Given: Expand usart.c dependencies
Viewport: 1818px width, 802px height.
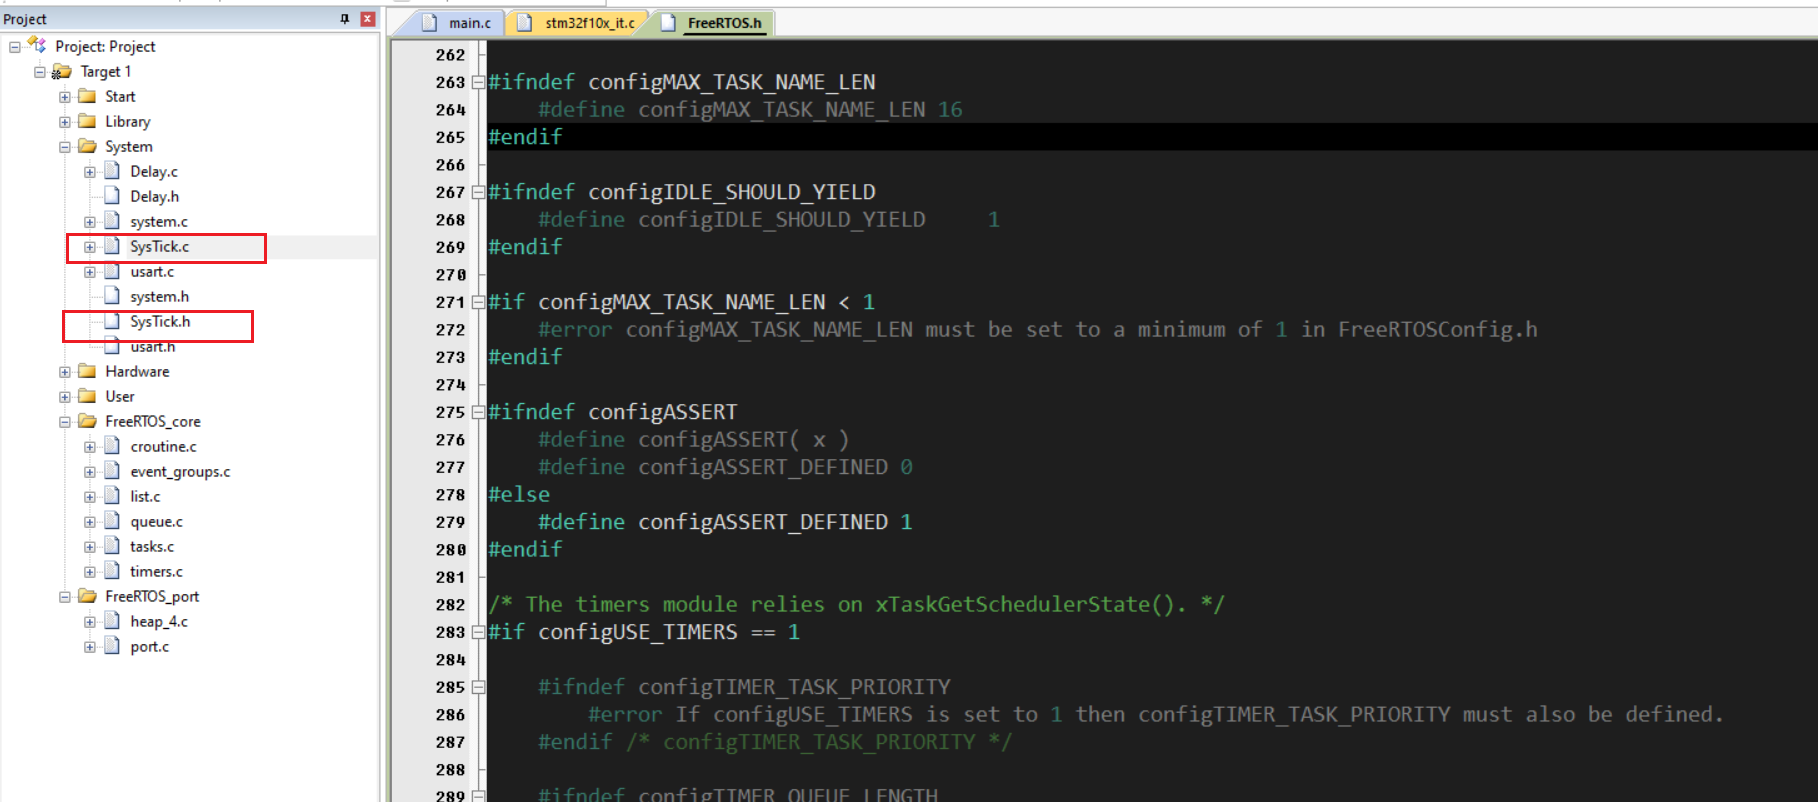Looking at the screenshot, I should click(90, 272).
